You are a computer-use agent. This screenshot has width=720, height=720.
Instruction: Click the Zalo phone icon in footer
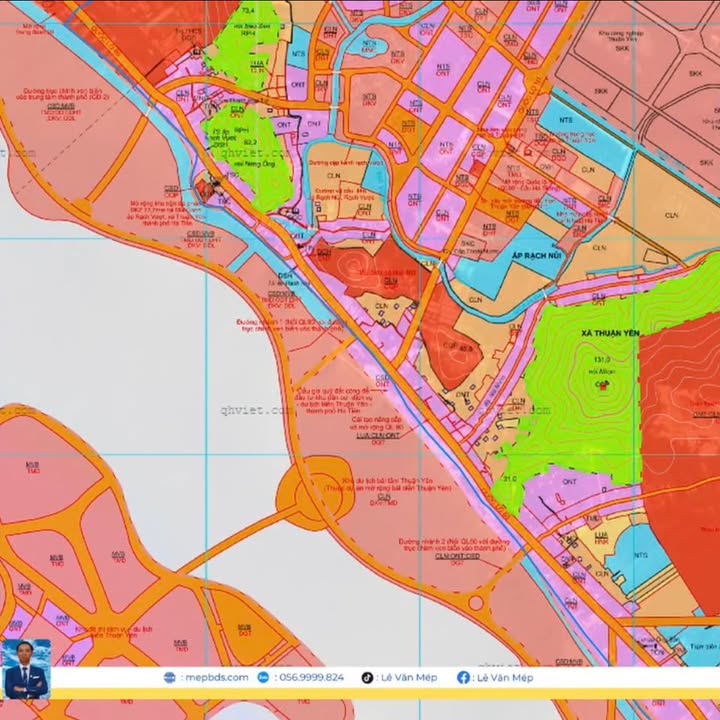coord(264,677)
